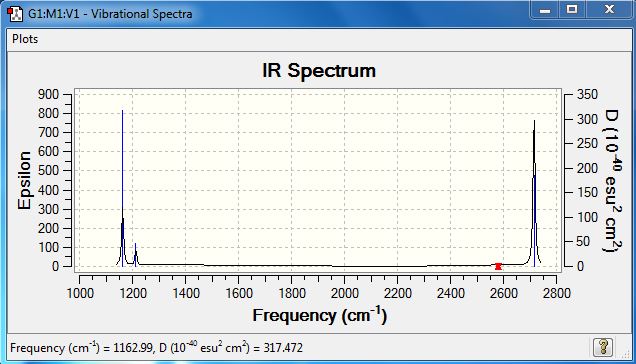The height and width of the screenshot is (364, 636).
Task: Click the window title bar text
Action: click(110, 14)
